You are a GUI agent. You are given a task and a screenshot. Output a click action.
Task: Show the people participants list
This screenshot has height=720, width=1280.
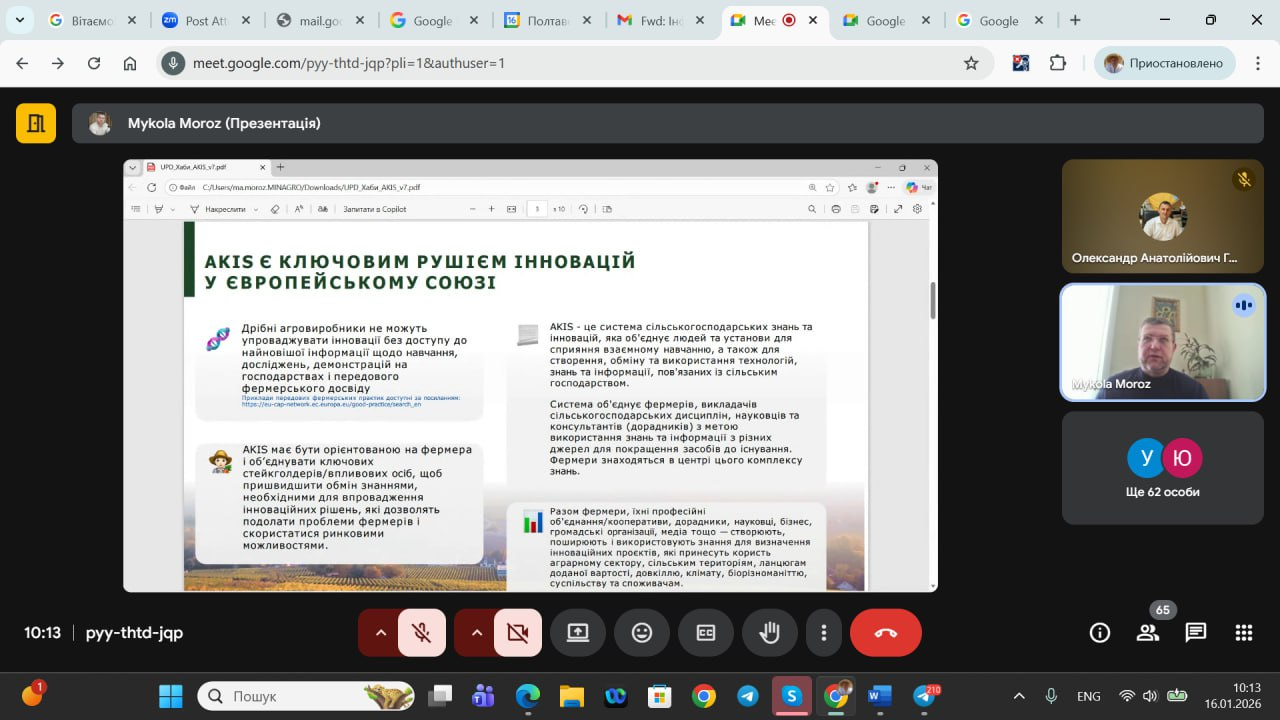pyautogui.click(x=1148, y=632)
